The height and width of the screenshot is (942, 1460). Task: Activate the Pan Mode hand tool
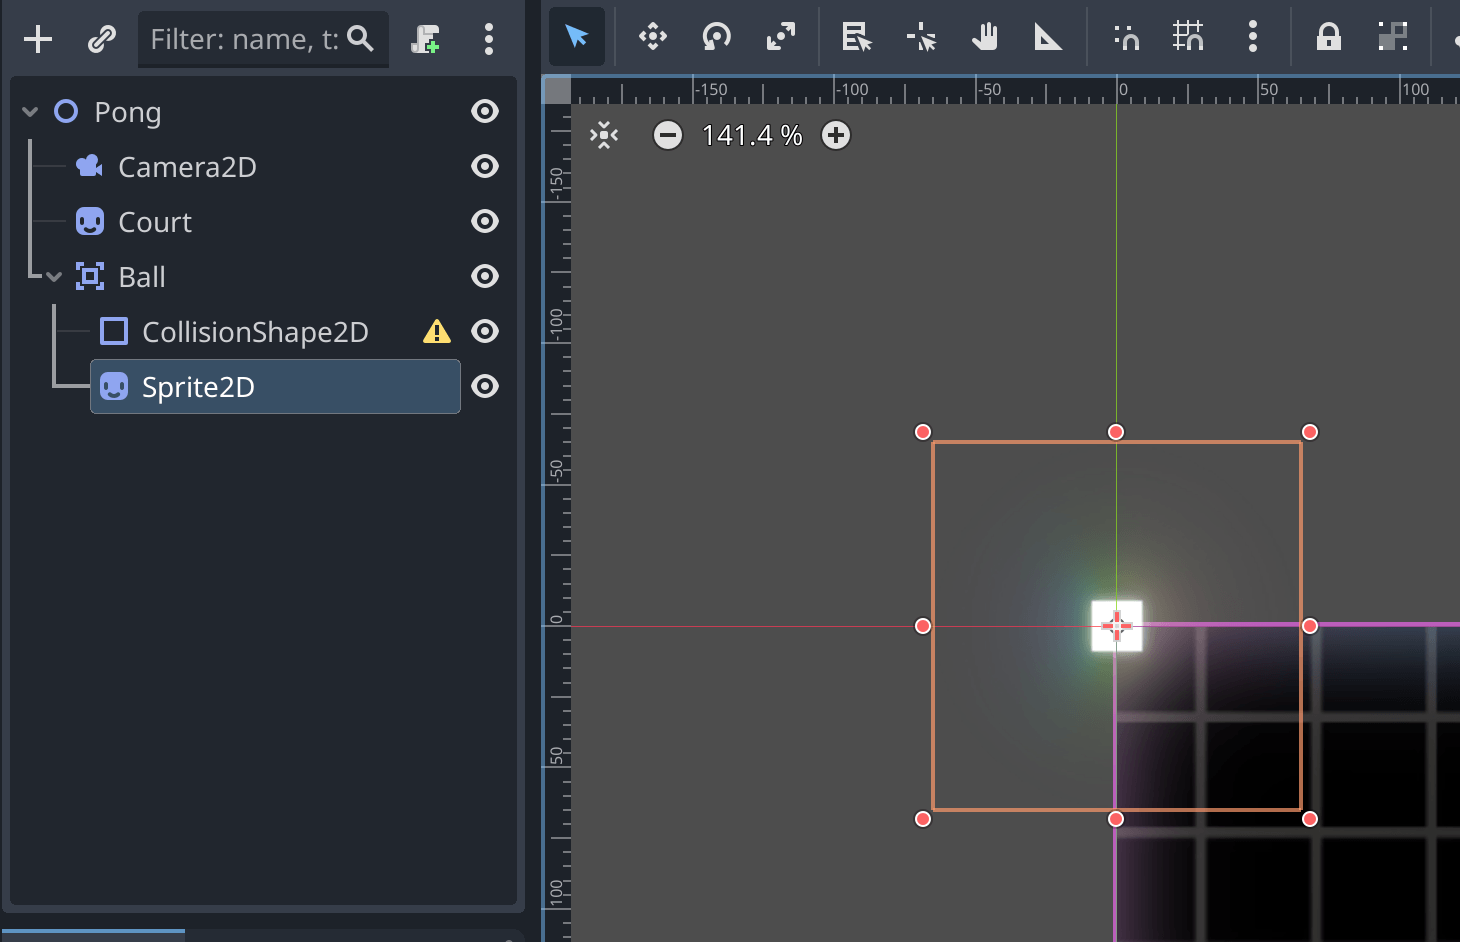click(984, 37)
